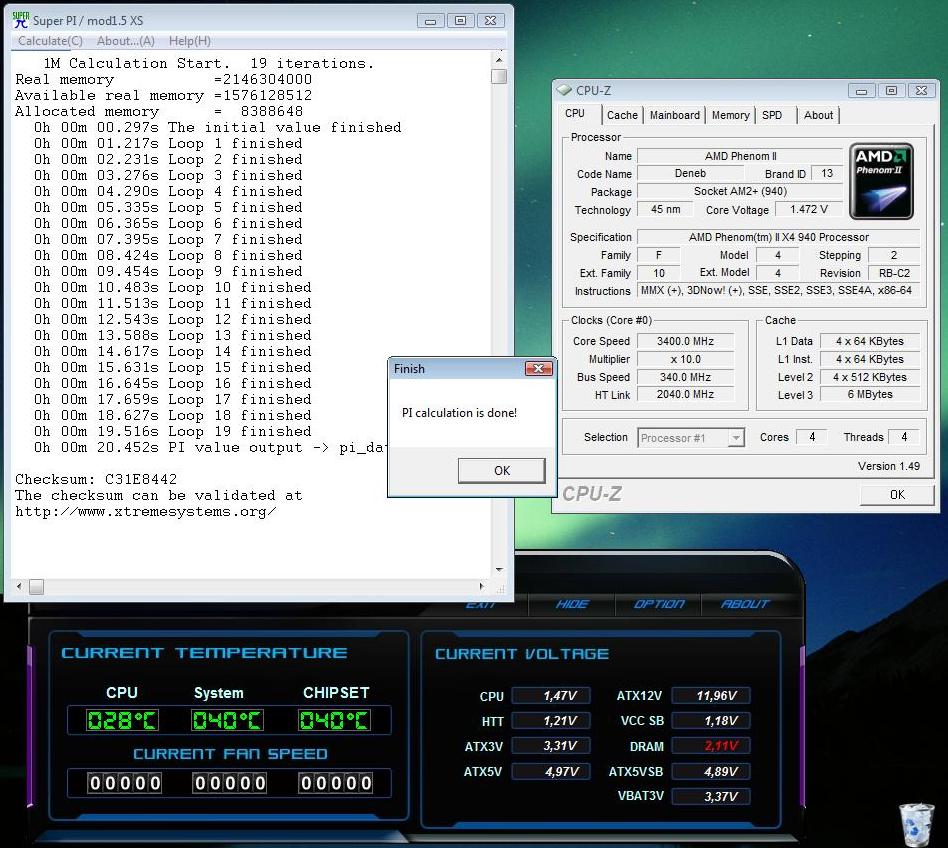Click the ATX5VSB voltage reading 4,89V

coord(712,771)
